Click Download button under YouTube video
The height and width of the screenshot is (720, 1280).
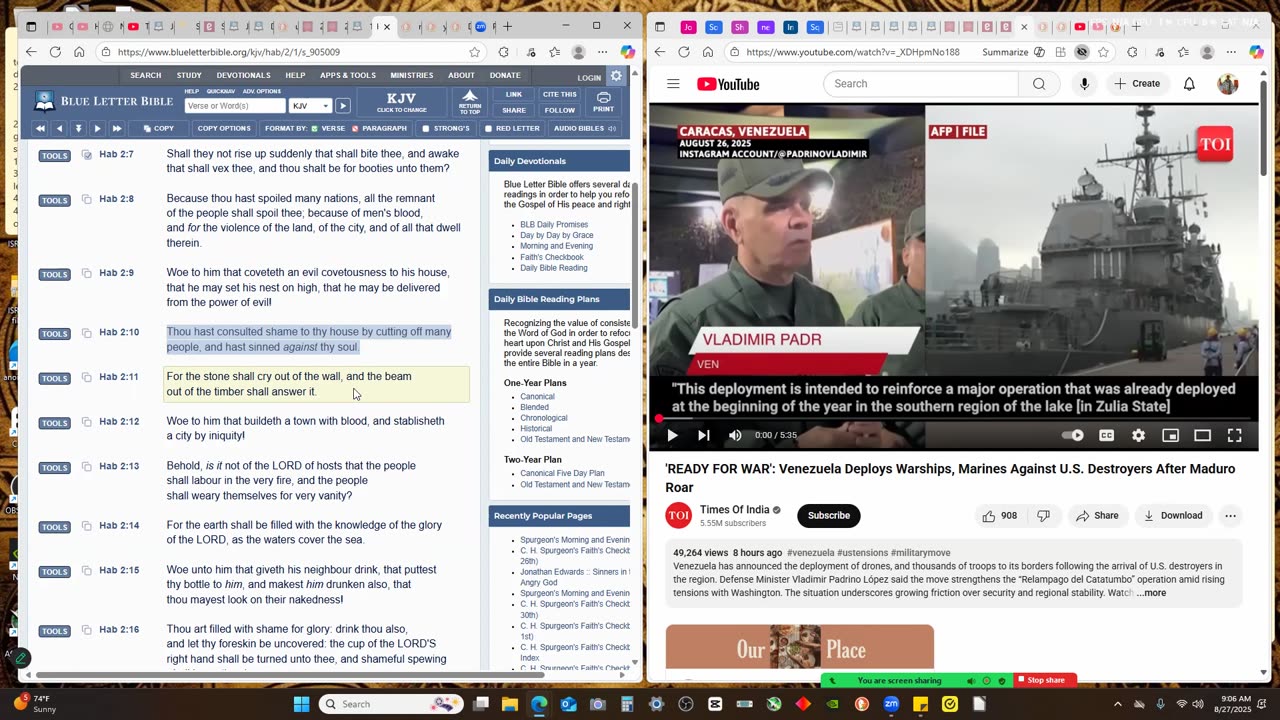point(1173,516)
